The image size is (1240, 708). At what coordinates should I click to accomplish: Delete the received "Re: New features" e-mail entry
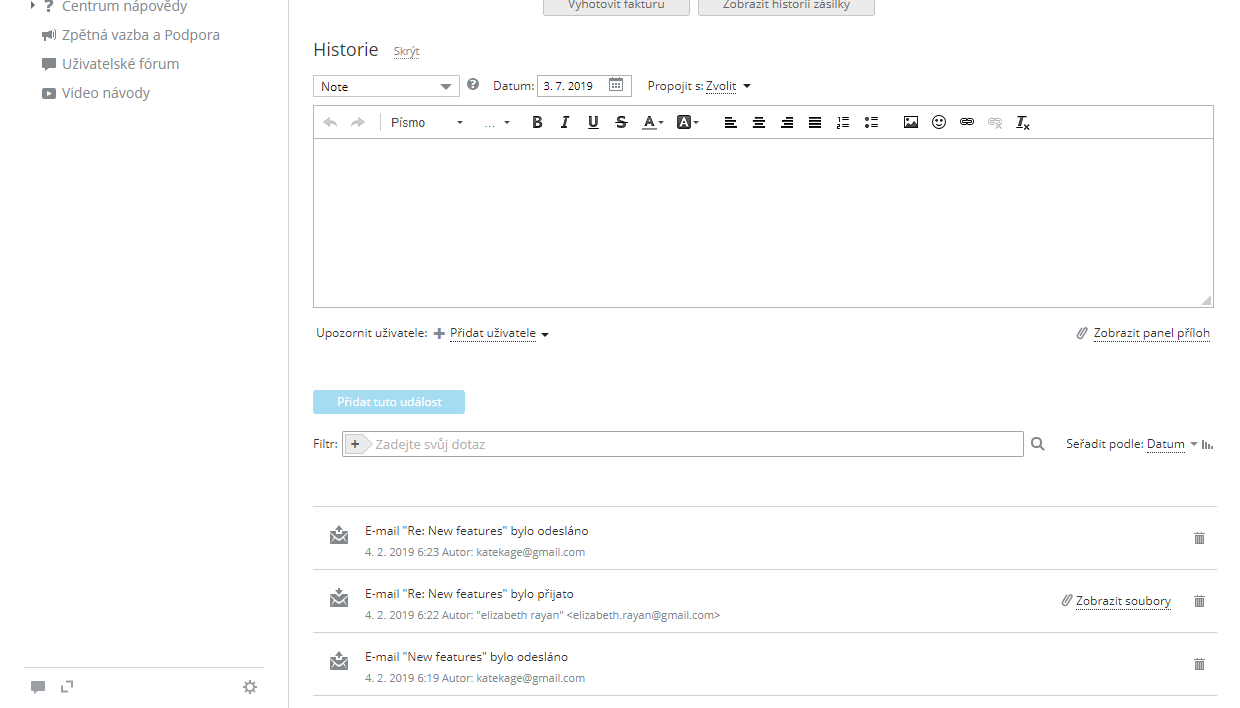pos(1199,601)
